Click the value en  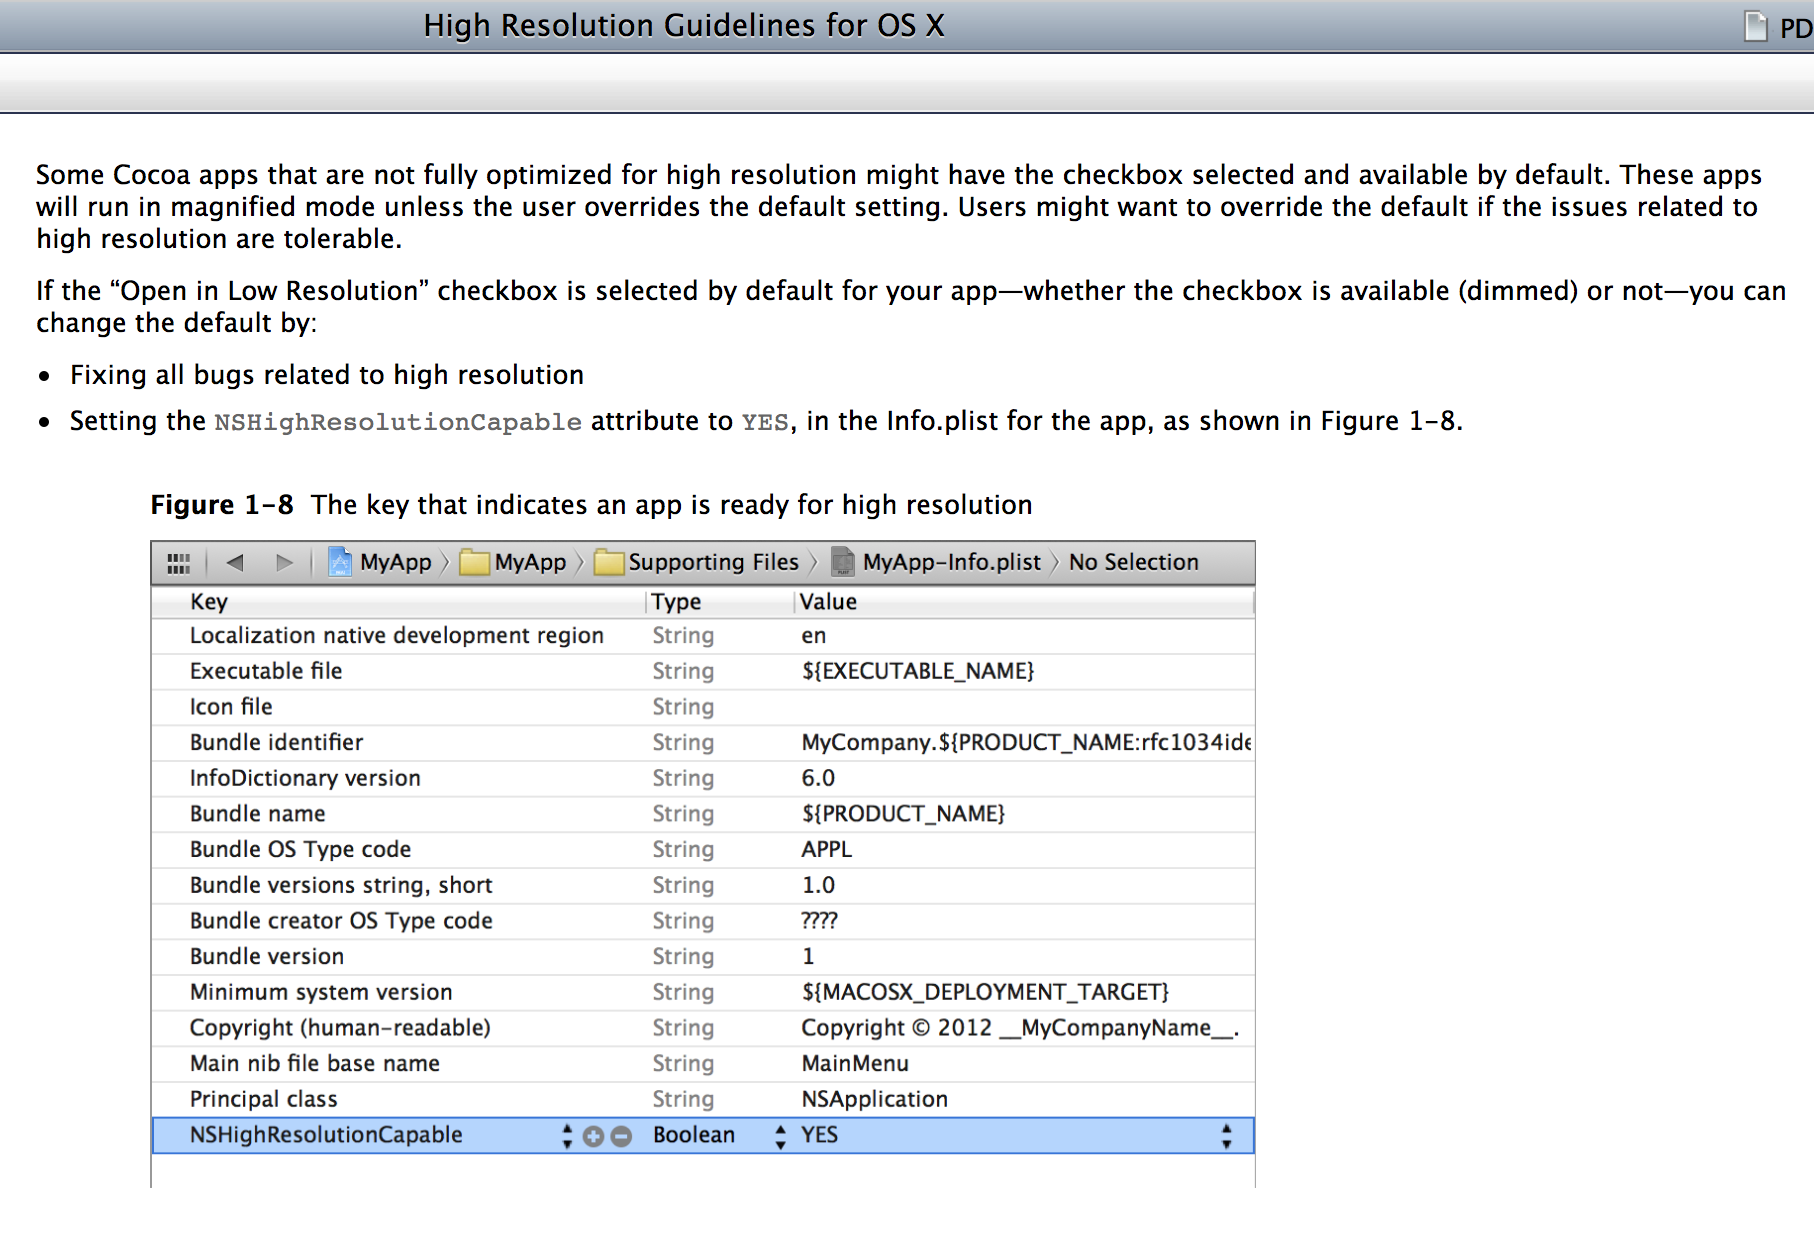814,636
